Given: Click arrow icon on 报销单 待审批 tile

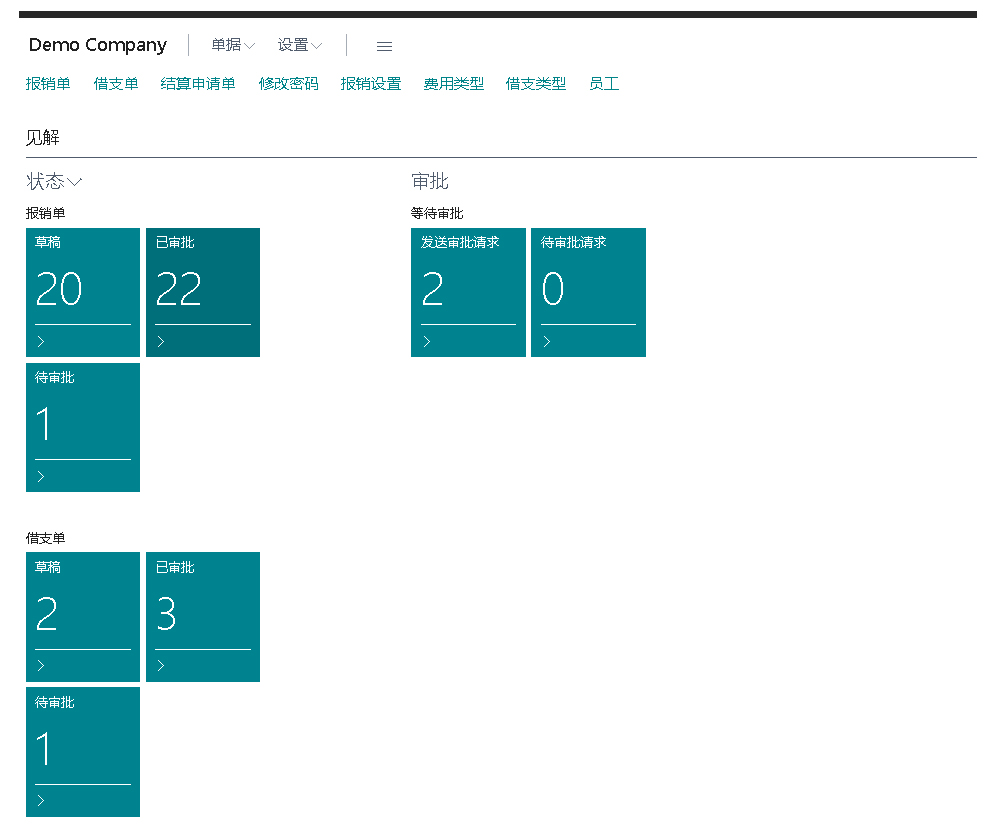Looking at the screenshot, I should (x=41, y=476).
